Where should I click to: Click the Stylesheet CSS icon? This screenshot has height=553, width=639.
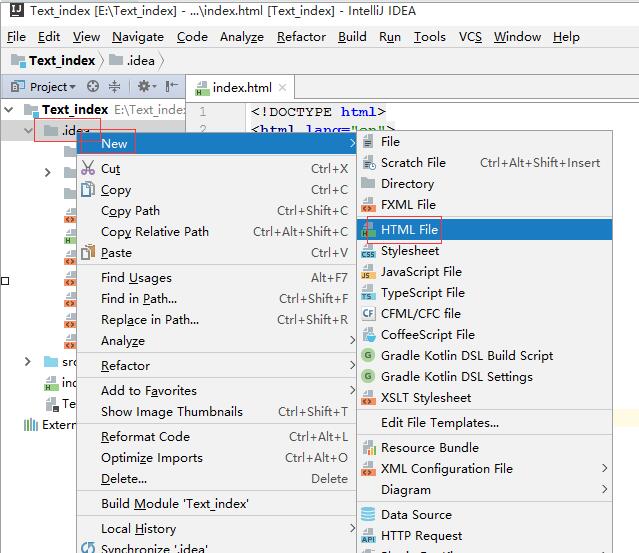(x=368, y=251)
